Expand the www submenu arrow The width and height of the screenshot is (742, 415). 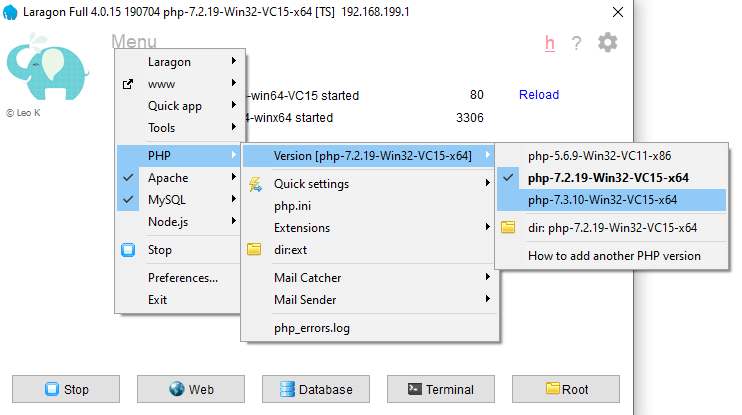234,83
